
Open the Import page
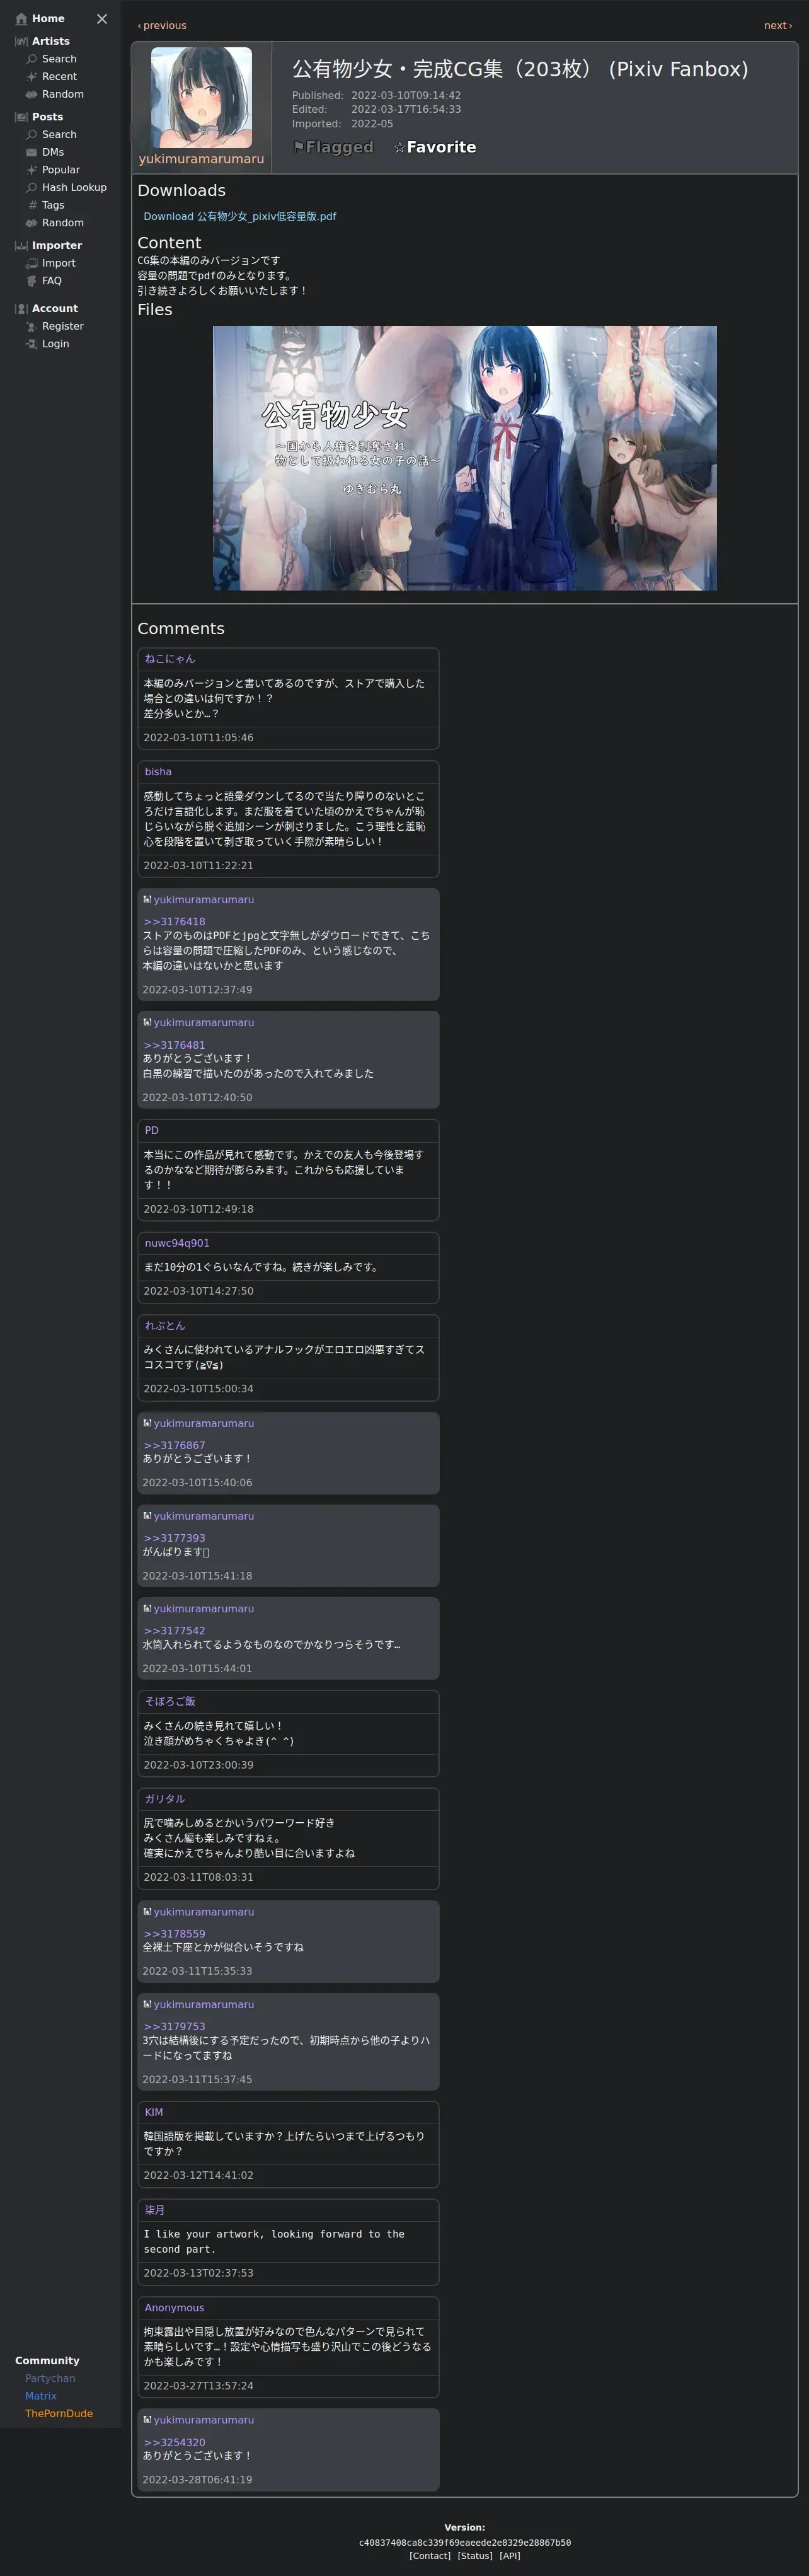(58, 263)
